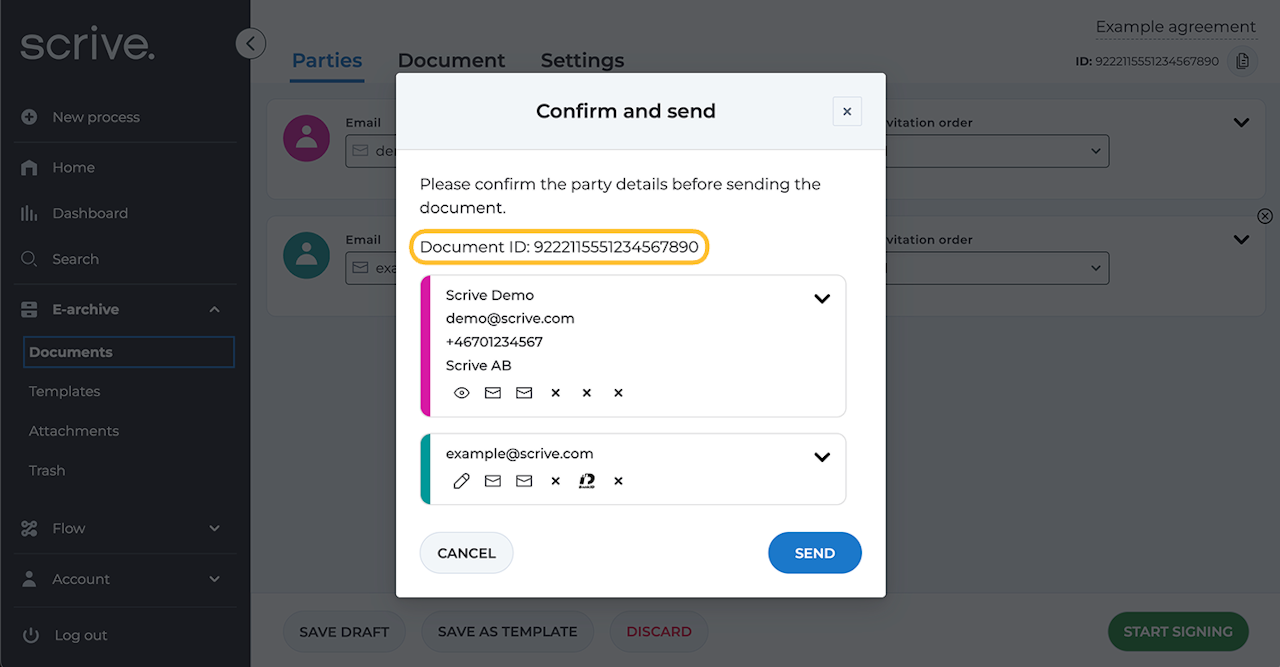Click the signing pen icon for example@scrive.com

(x=461, y=481)
